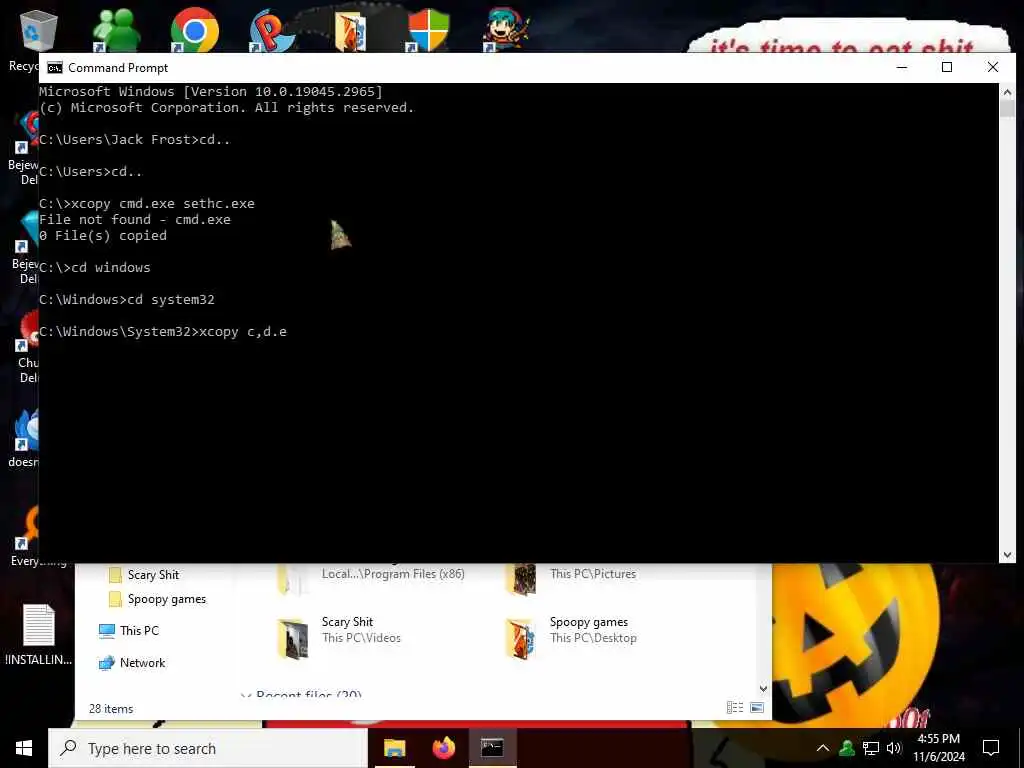Click the Command Prompt scrollbar up arrow
Image resolution: width=1024 pixels, height=768 pixels.
[x=1007, y=92]
